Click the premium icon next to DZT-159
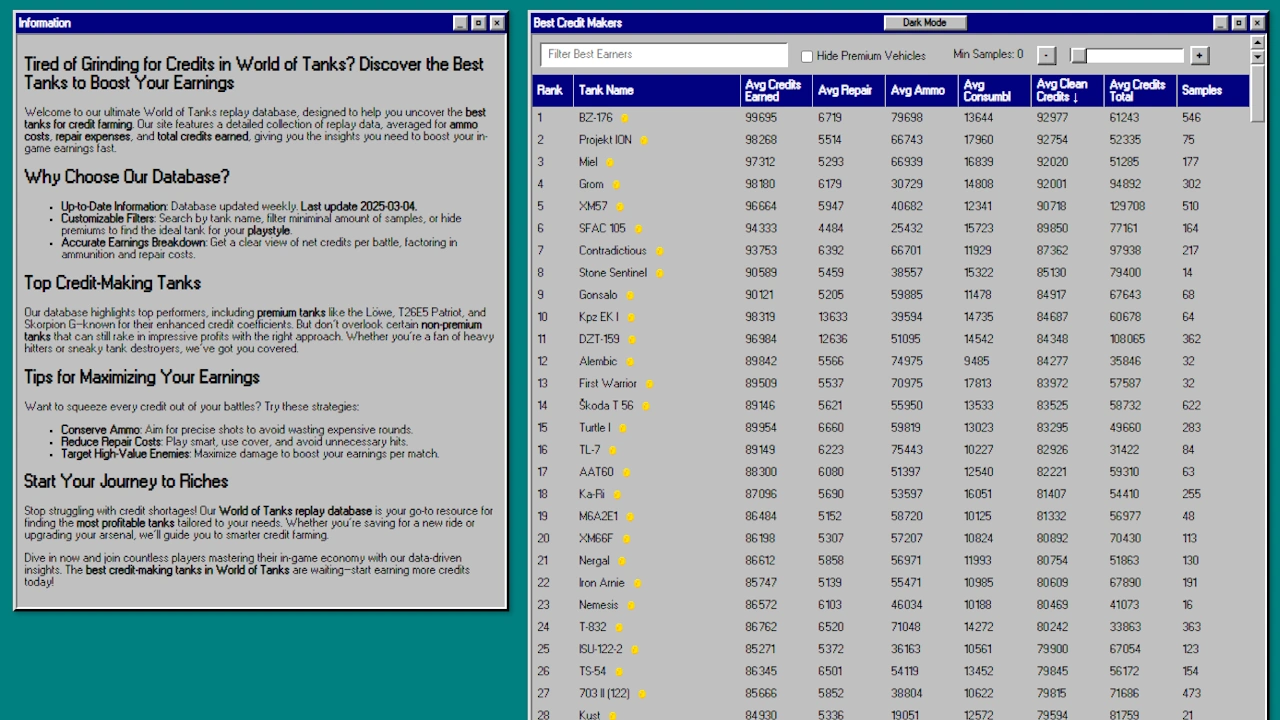Screen dimensions: 1280x720 pos(631,339)
